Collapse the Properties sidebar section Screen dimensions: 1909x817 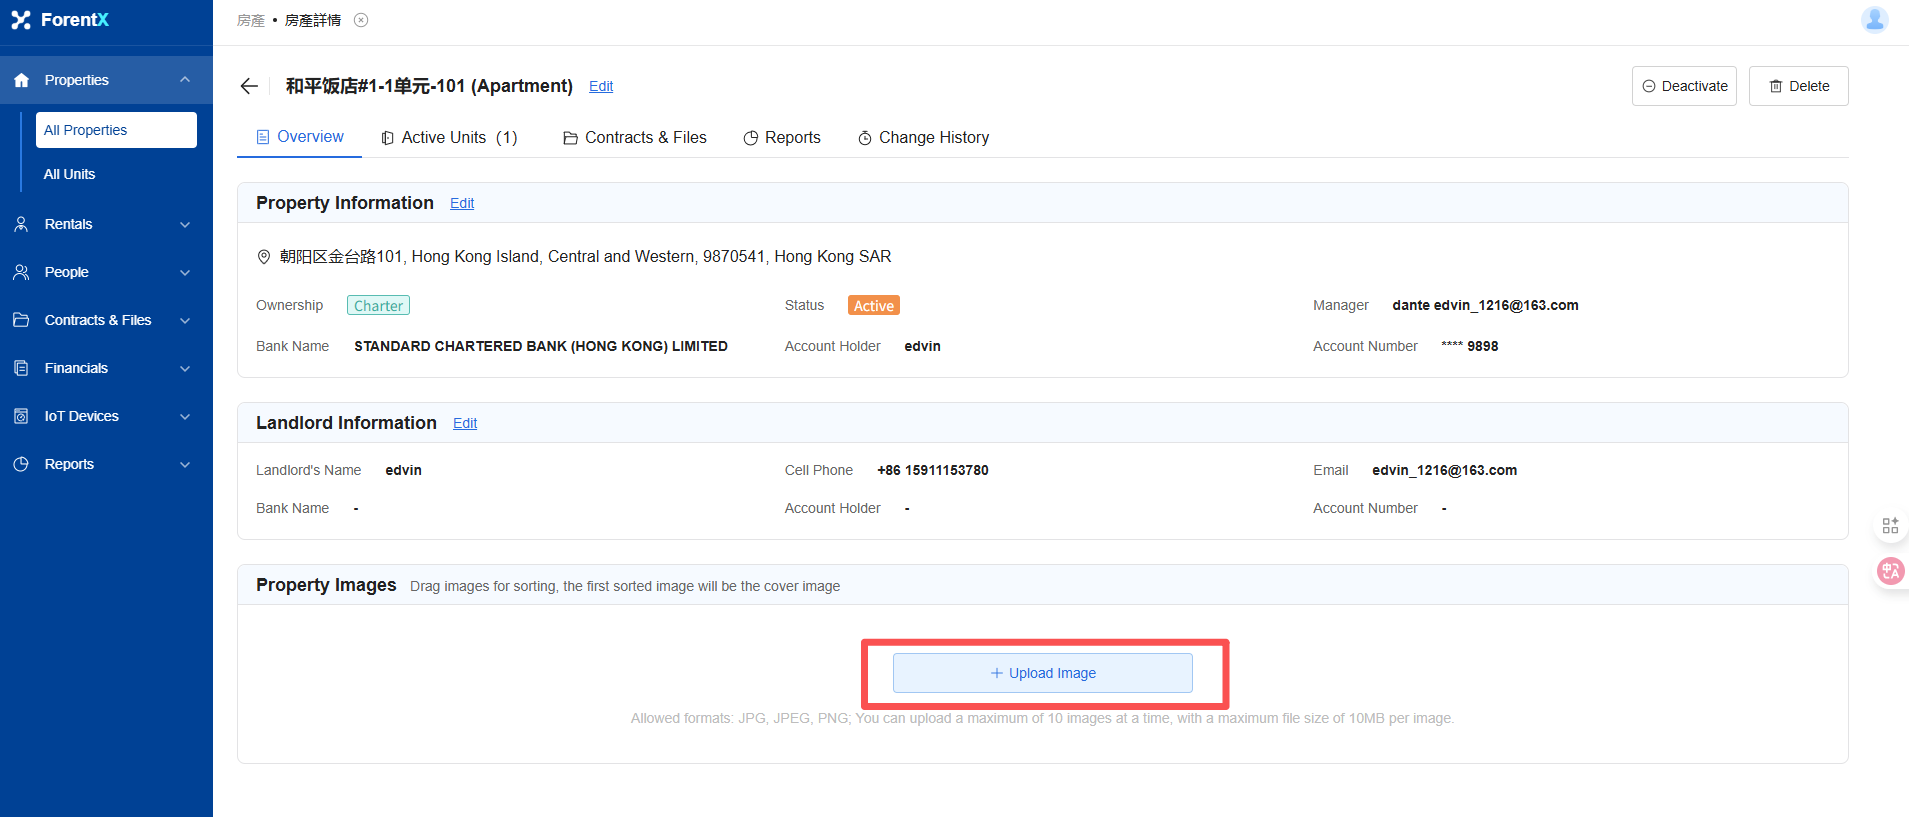click(185, 80)
